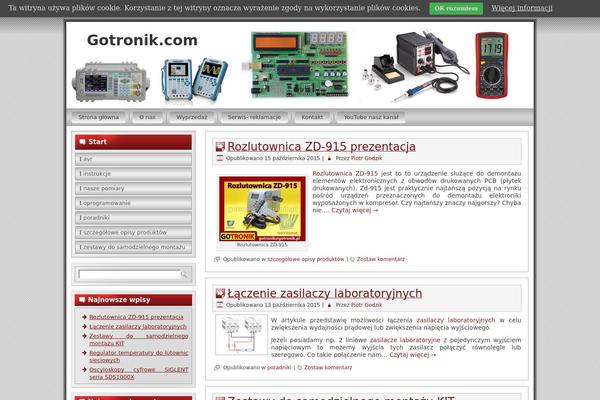600x400 pixels.
Task: Click Zostaw komentarz under Łączenie zasilaczy
Action: [x=328, y=367]
